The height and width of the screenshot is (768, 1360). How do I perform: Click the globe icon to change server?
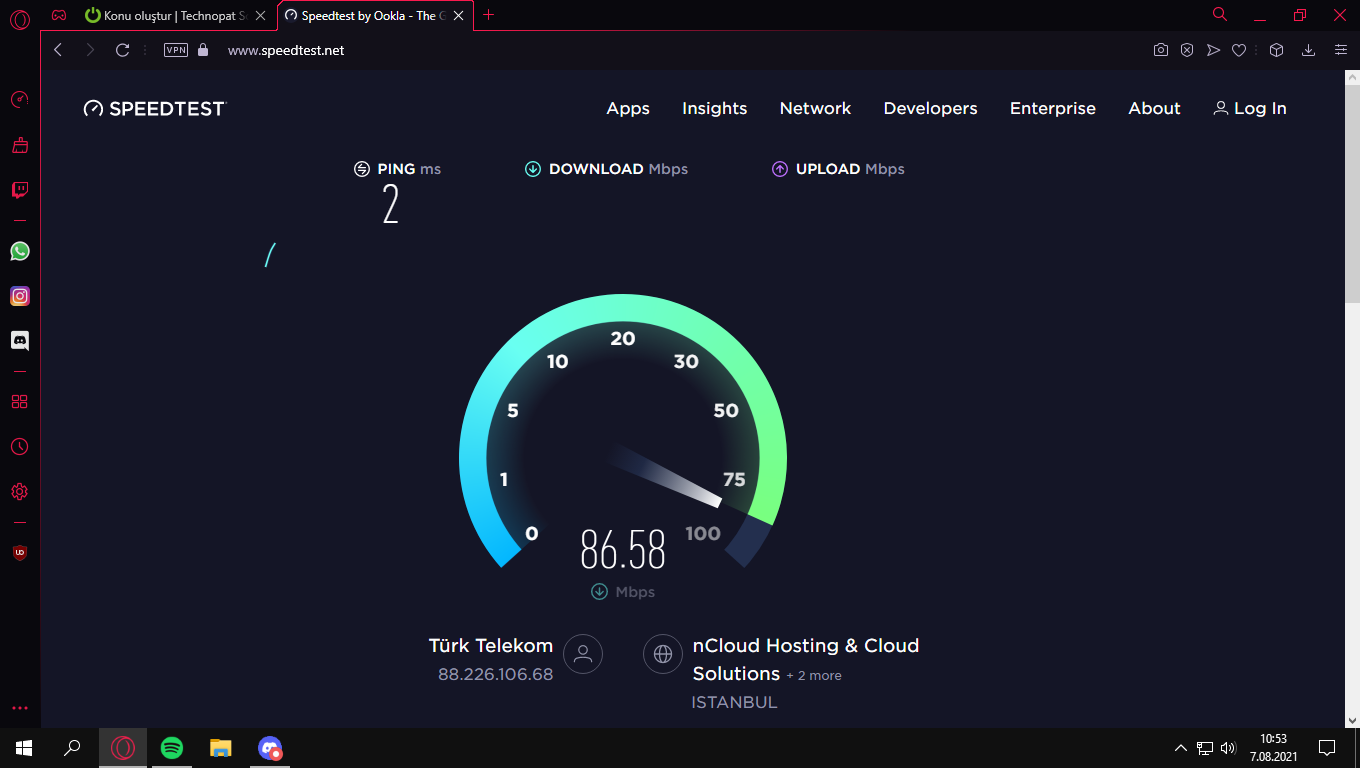(662, 654)
